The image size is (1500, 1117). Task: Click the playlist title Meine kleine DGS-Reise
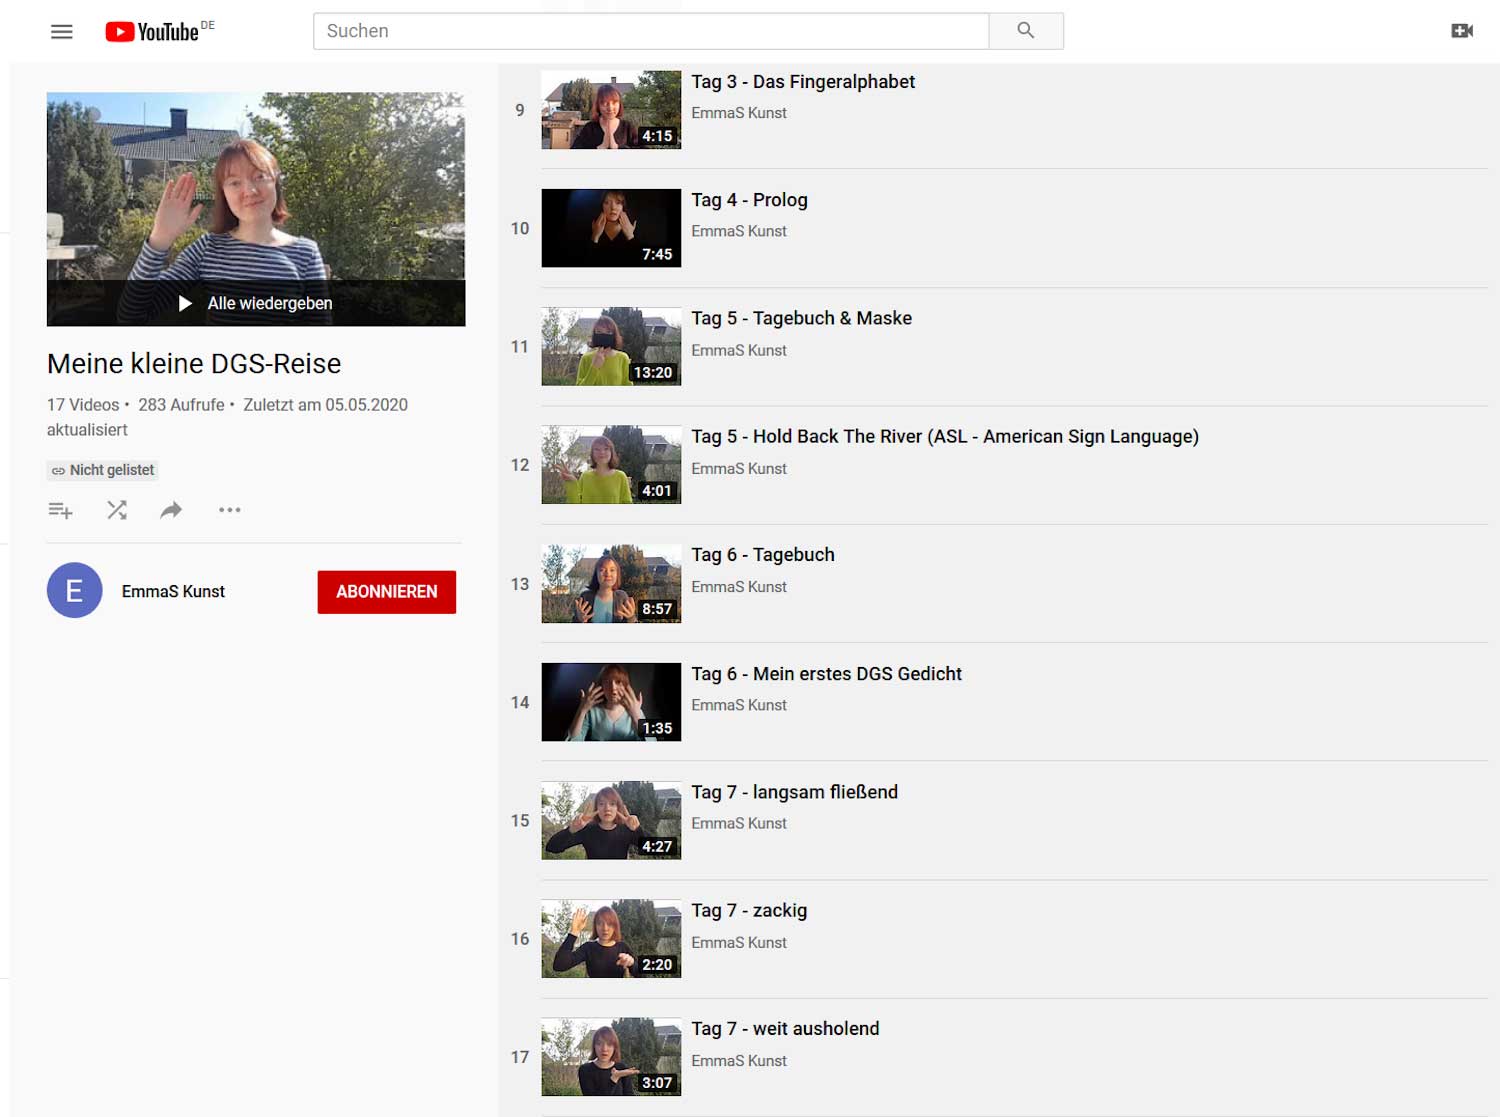point(194,364)
